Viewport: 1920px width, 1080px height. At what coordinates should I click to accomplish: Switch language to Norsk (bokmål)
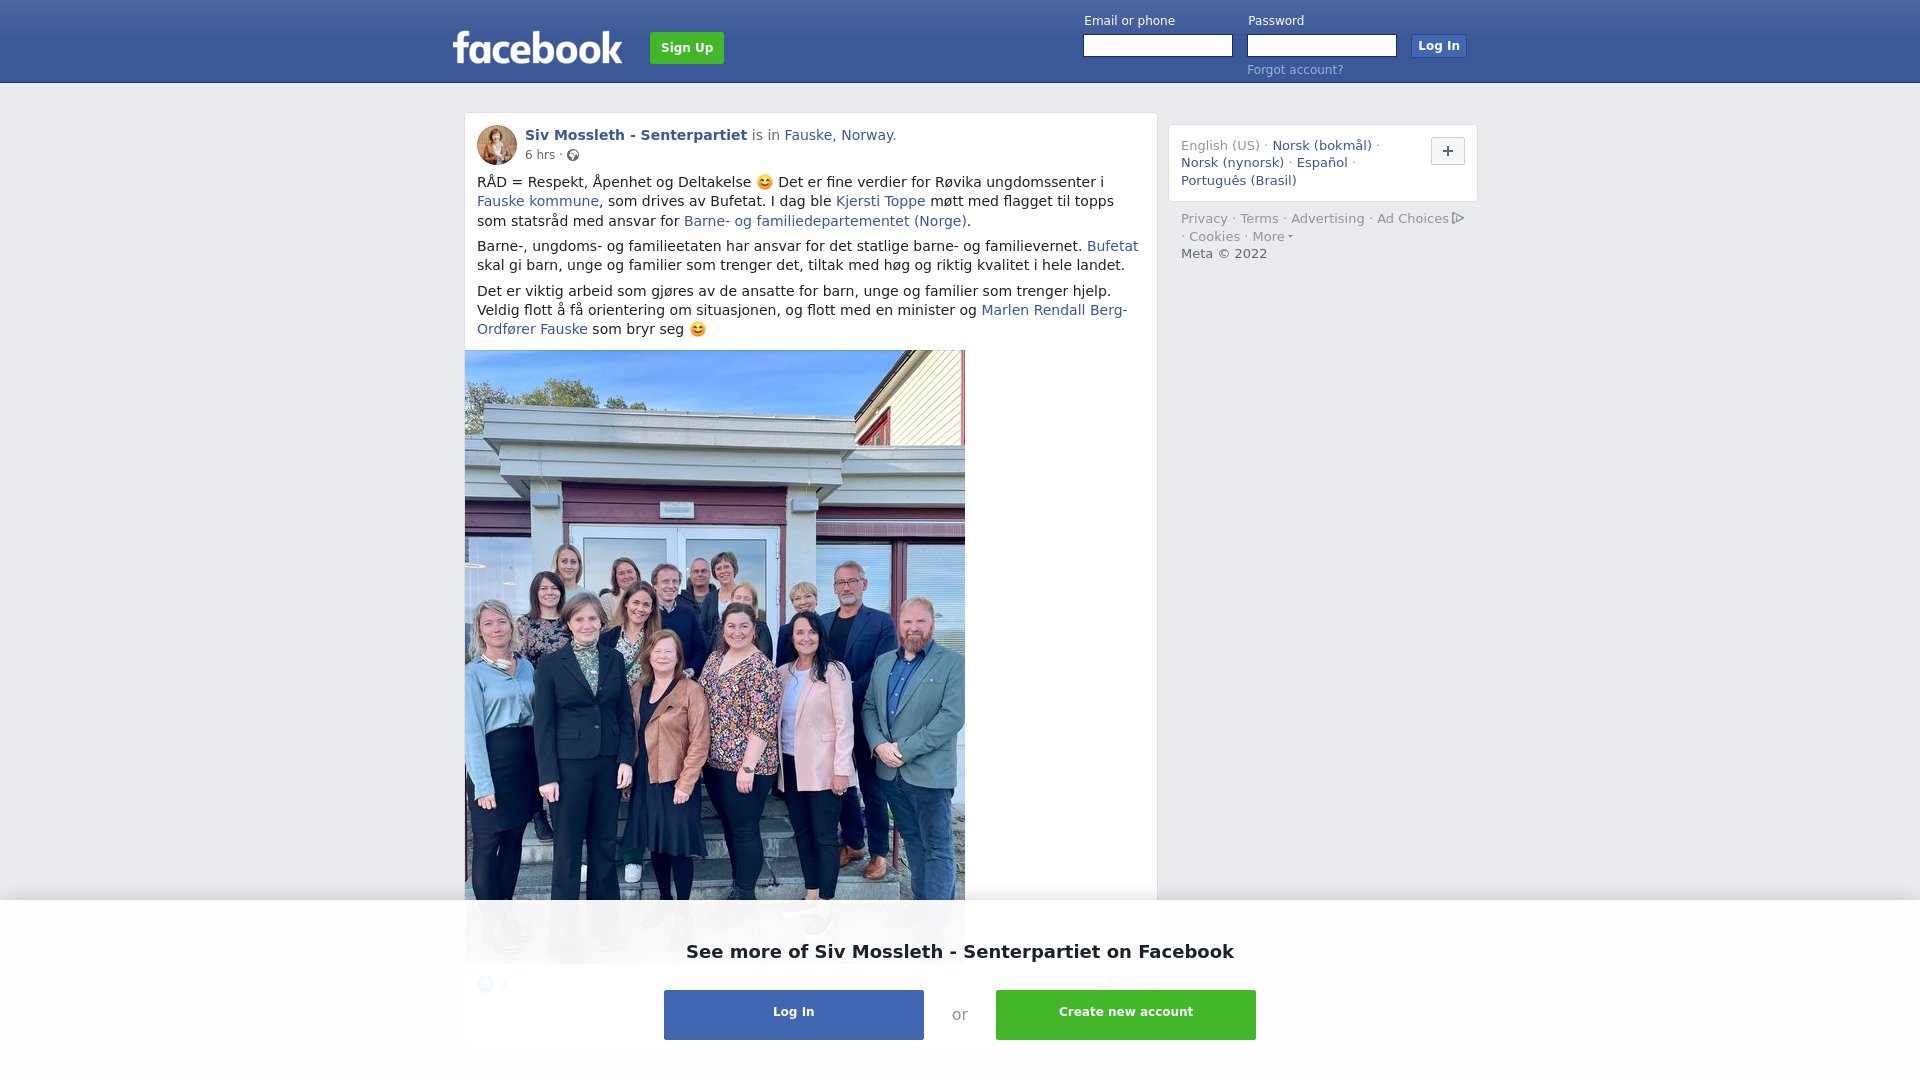click(x=1322, y=146)
